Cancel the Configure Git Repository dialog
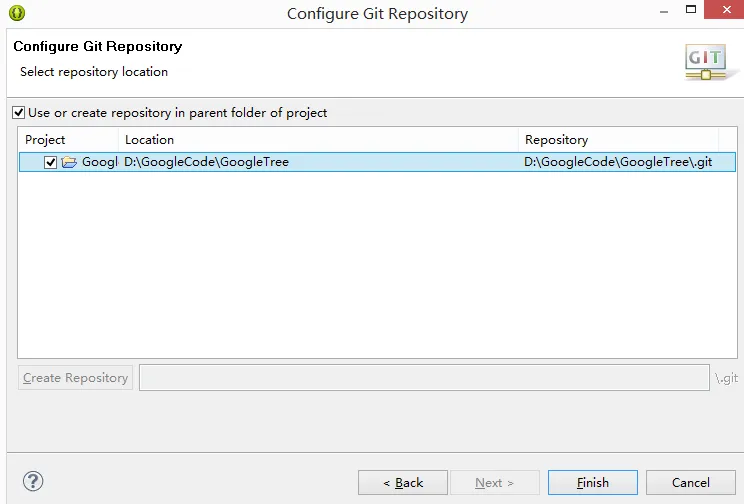This screenshot has height=504, width=744. pyautogui.click(x=690, y=483)
